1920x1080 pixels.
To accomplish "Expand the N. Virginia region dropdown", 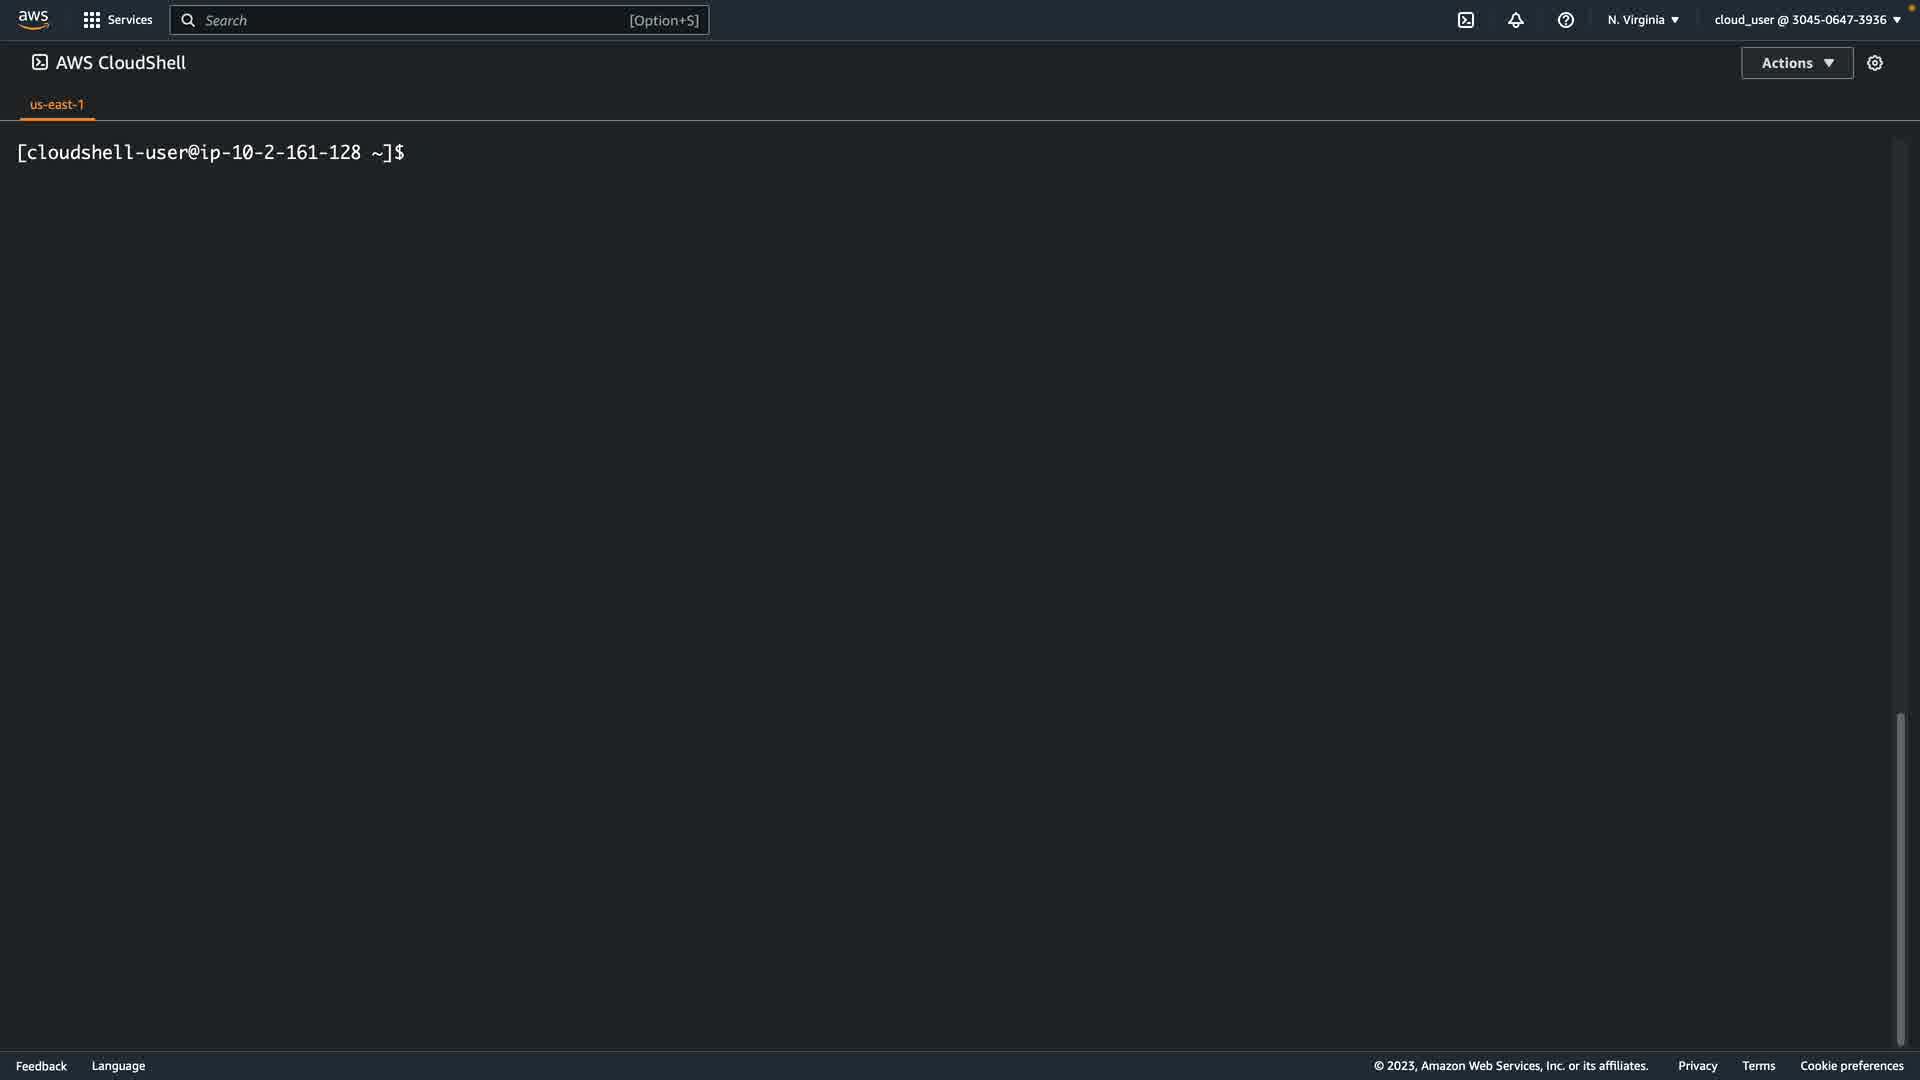I will click(x=1643, y=20).
